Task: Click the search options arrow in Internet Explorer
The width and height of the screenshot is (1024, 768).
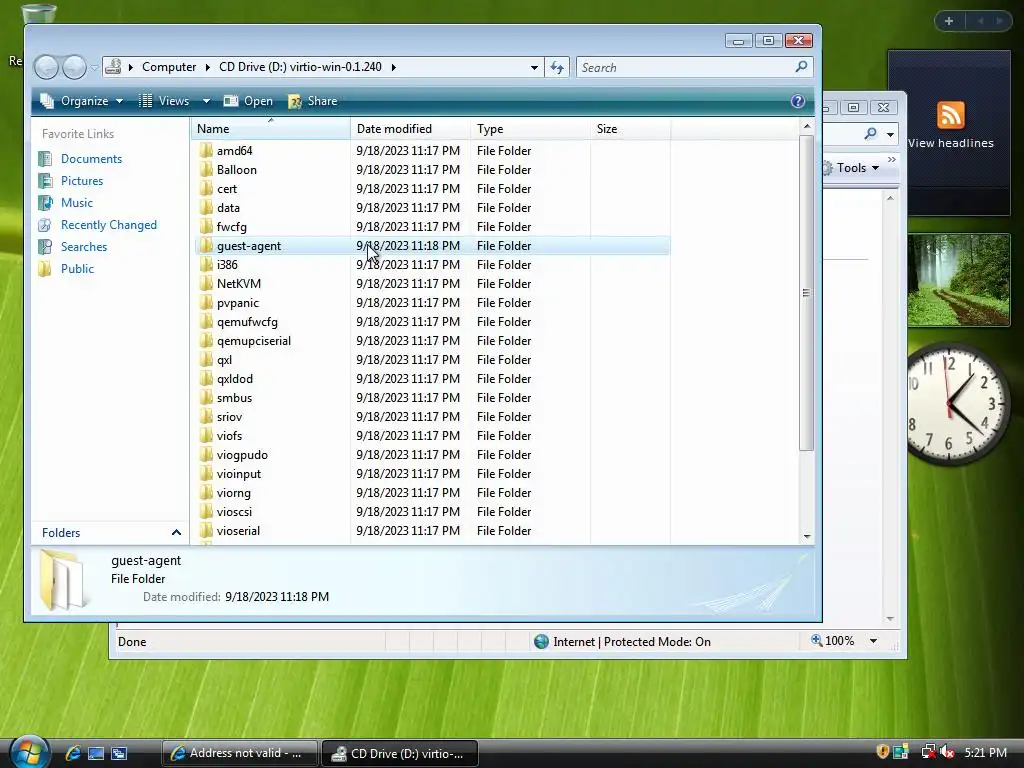Action: [890, 134]
